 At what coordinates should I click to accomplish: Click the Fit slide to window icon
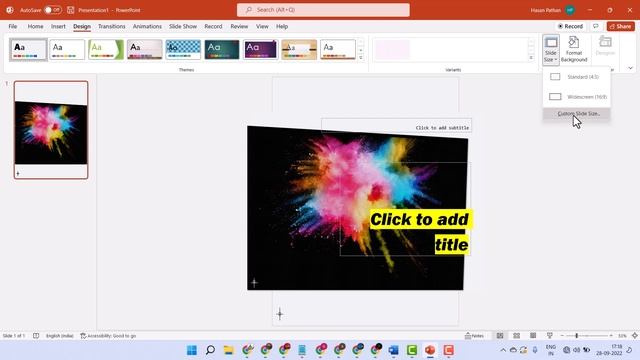(635, 336)
